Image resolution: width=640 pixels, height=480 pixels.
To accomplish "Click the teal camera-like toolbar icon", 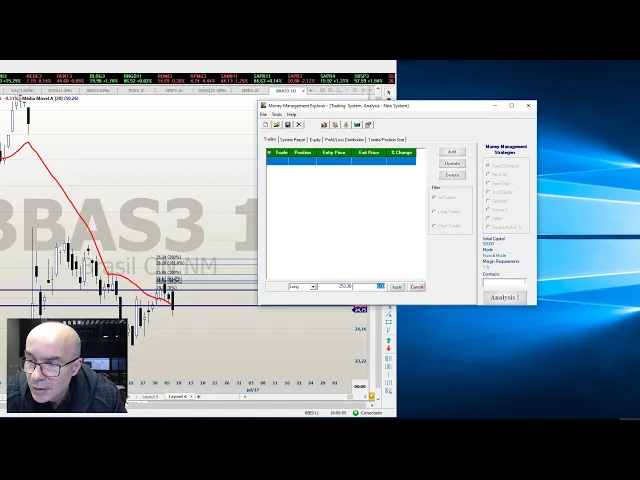I will (357, 125).
